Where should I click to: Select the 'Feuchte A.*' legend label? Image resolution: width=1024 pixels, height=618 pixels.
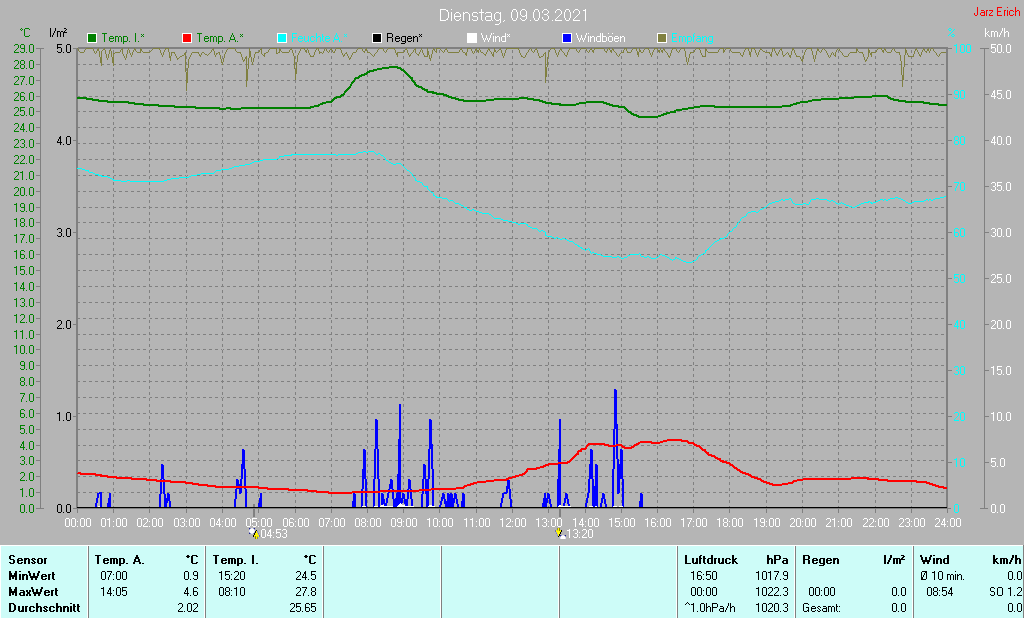click(319, 39)
